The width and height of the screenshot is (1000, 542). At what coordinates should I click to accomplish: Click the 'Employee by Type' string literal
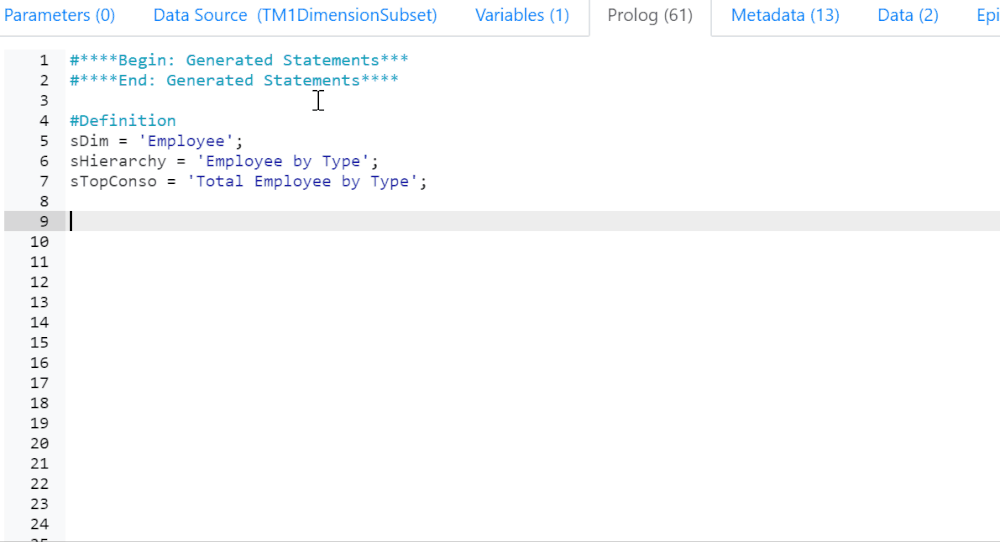(x=283, y=161)
